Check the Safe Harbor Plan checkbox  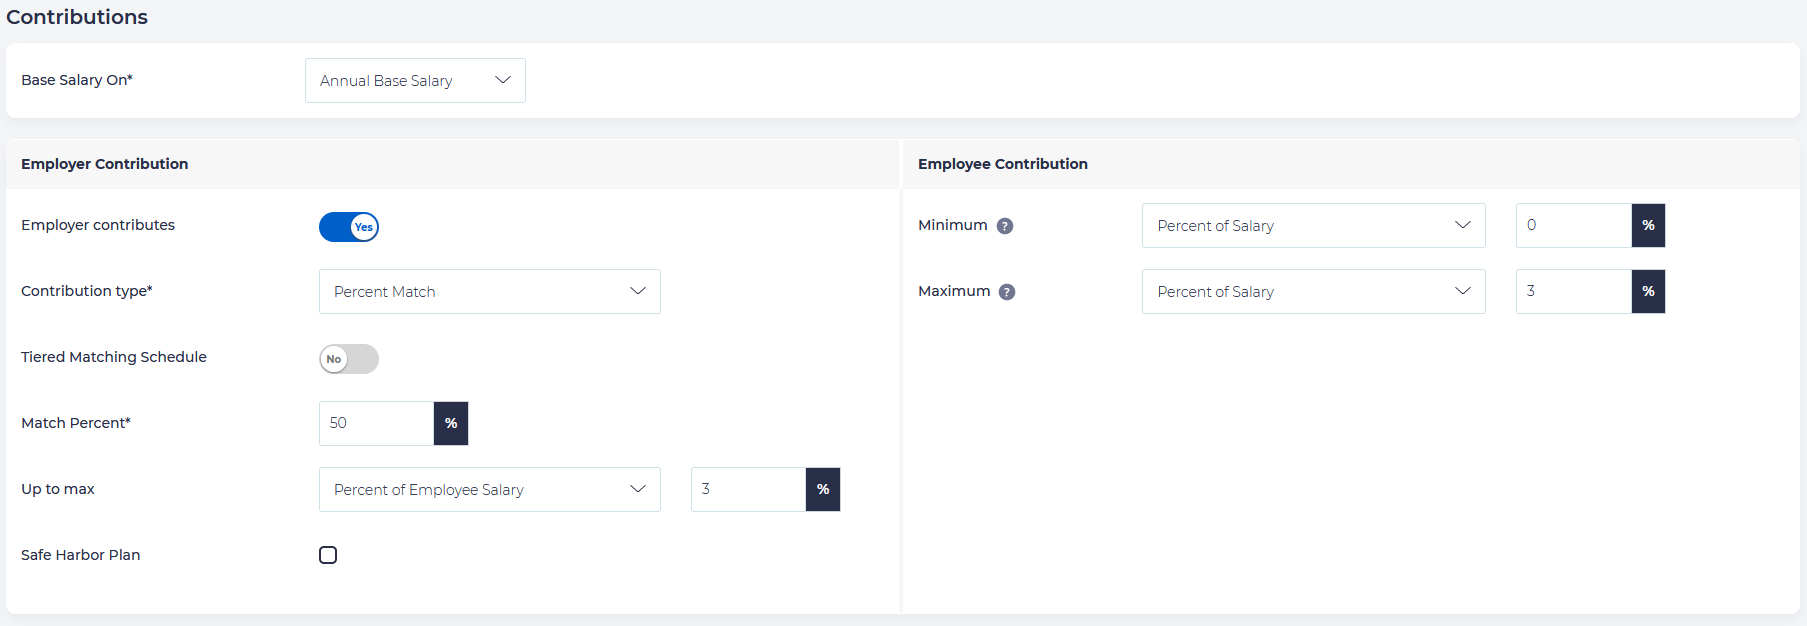(328, 555)
